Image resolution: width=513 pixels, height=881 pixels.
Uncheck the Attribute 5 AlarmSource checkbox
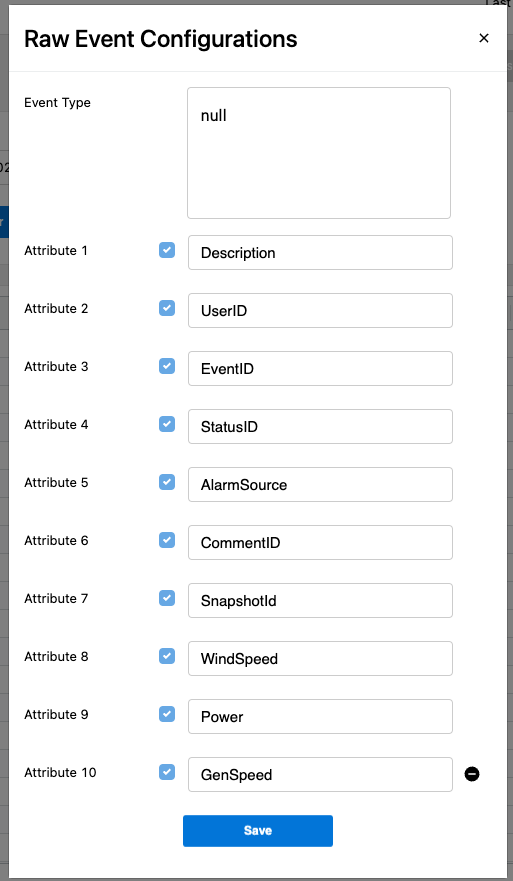click(167, 482)
